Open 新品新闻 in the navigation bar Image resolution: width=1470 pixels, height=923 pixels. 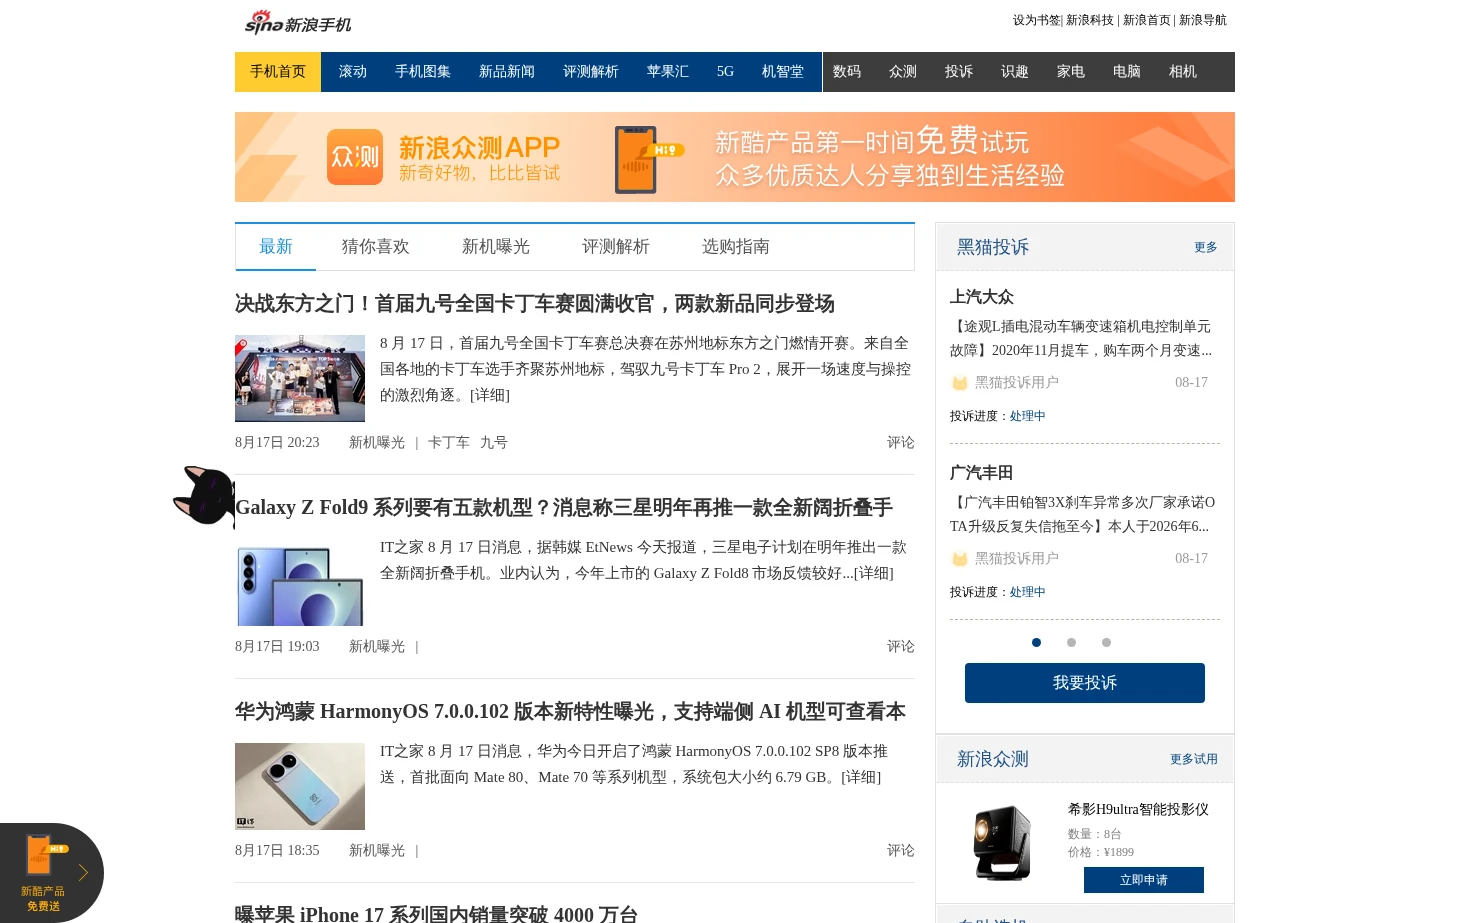(507, 72)
